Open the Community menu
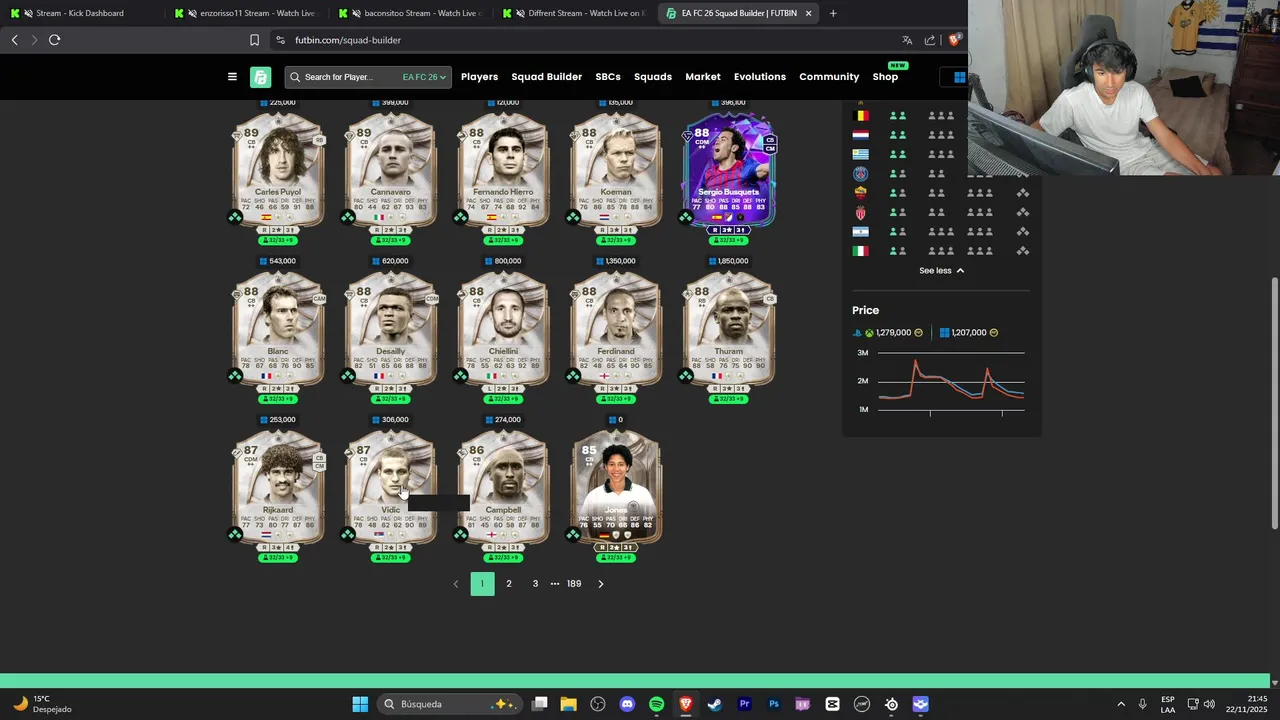The height and width of the screenshot is (720, 1280). 829,77
